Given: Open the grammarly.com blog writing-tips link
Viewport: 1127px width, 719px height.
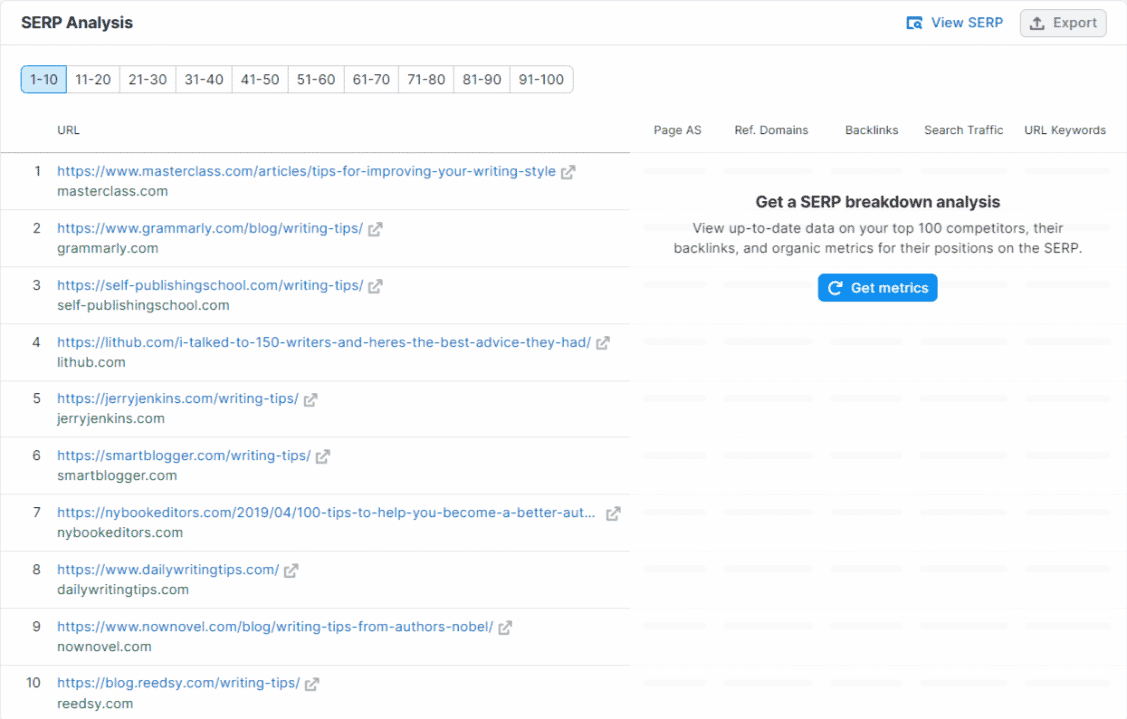Looking at the screenshot, I should (210, 228).
